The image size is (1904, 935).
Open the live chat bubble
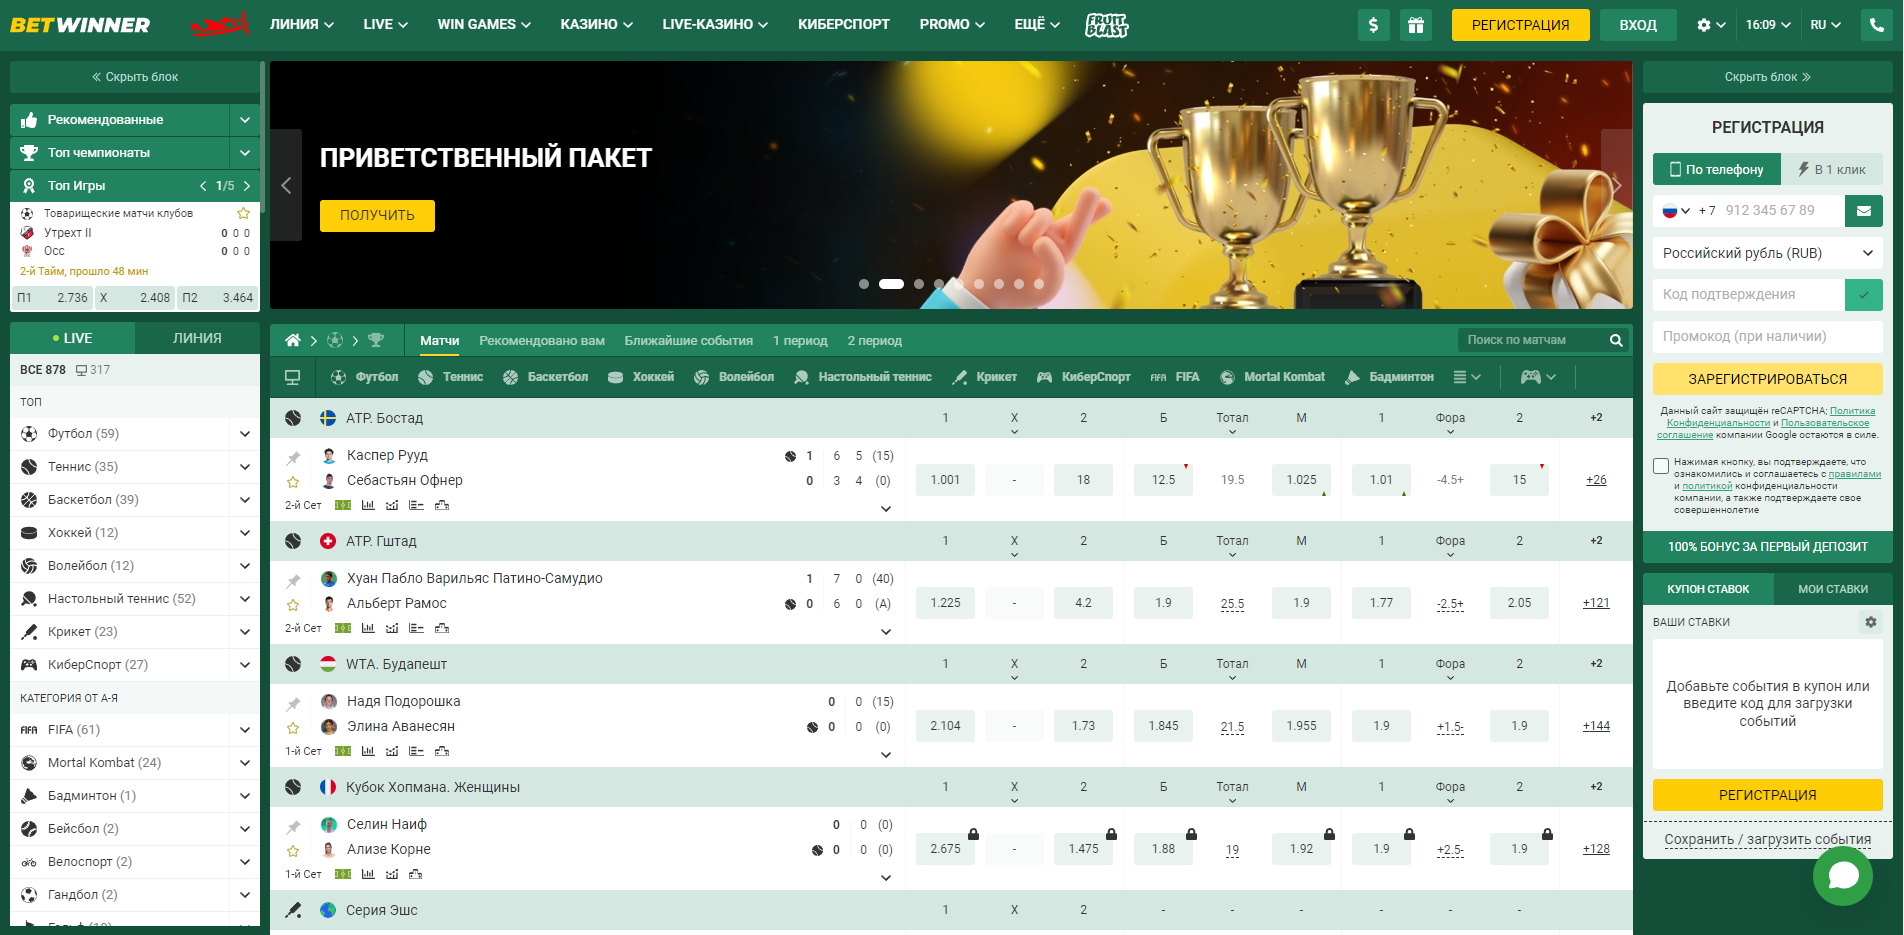point(1843,876)
